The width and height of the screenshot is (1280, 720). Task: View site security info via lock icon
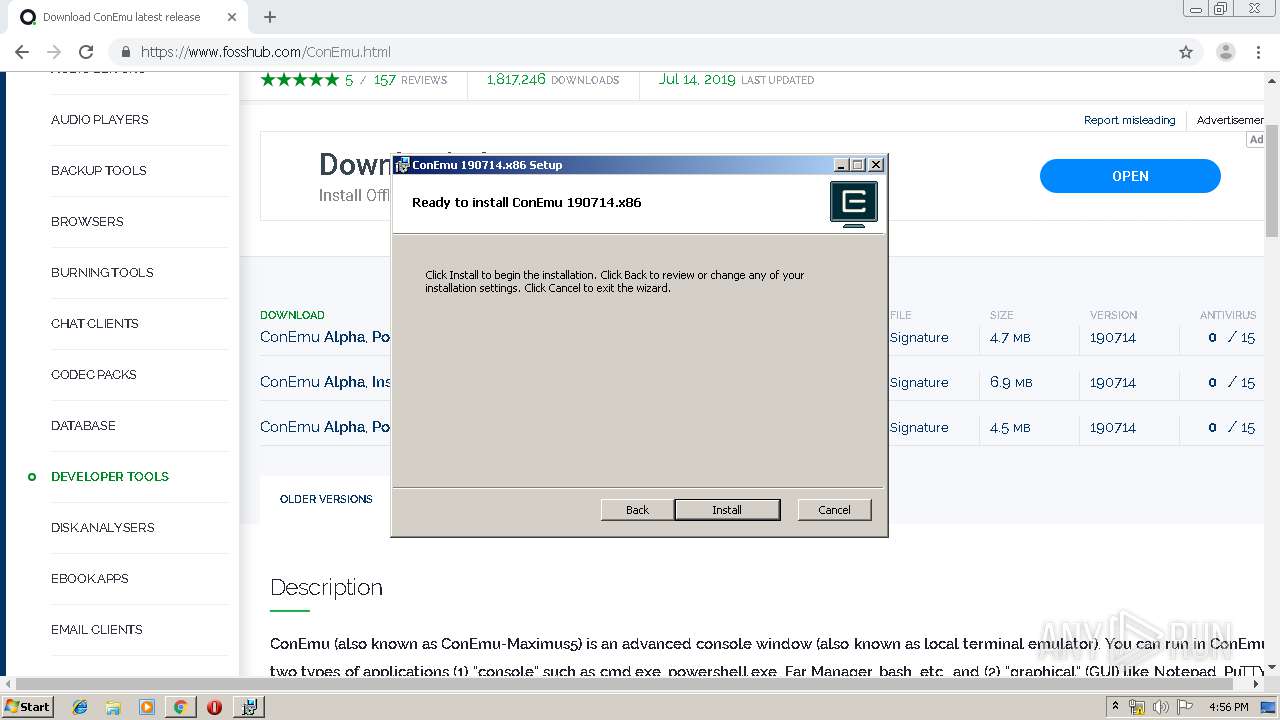coord(126,52)
